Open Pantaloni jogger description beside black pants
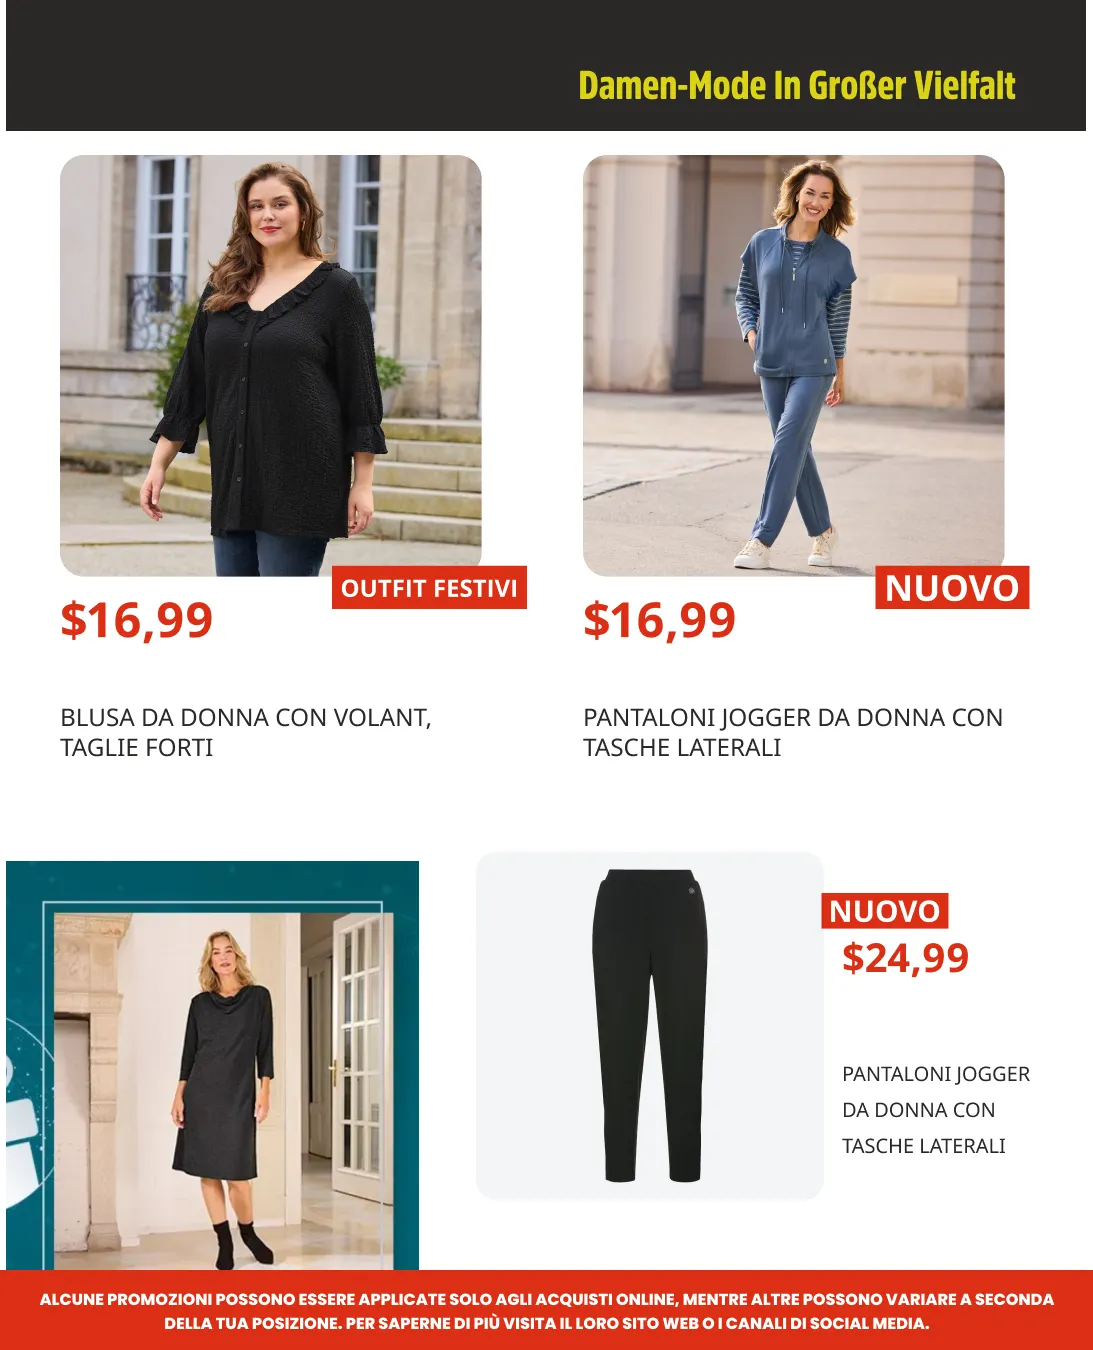Screen dimensions: 1093x1350 [x=936, y=1110]
